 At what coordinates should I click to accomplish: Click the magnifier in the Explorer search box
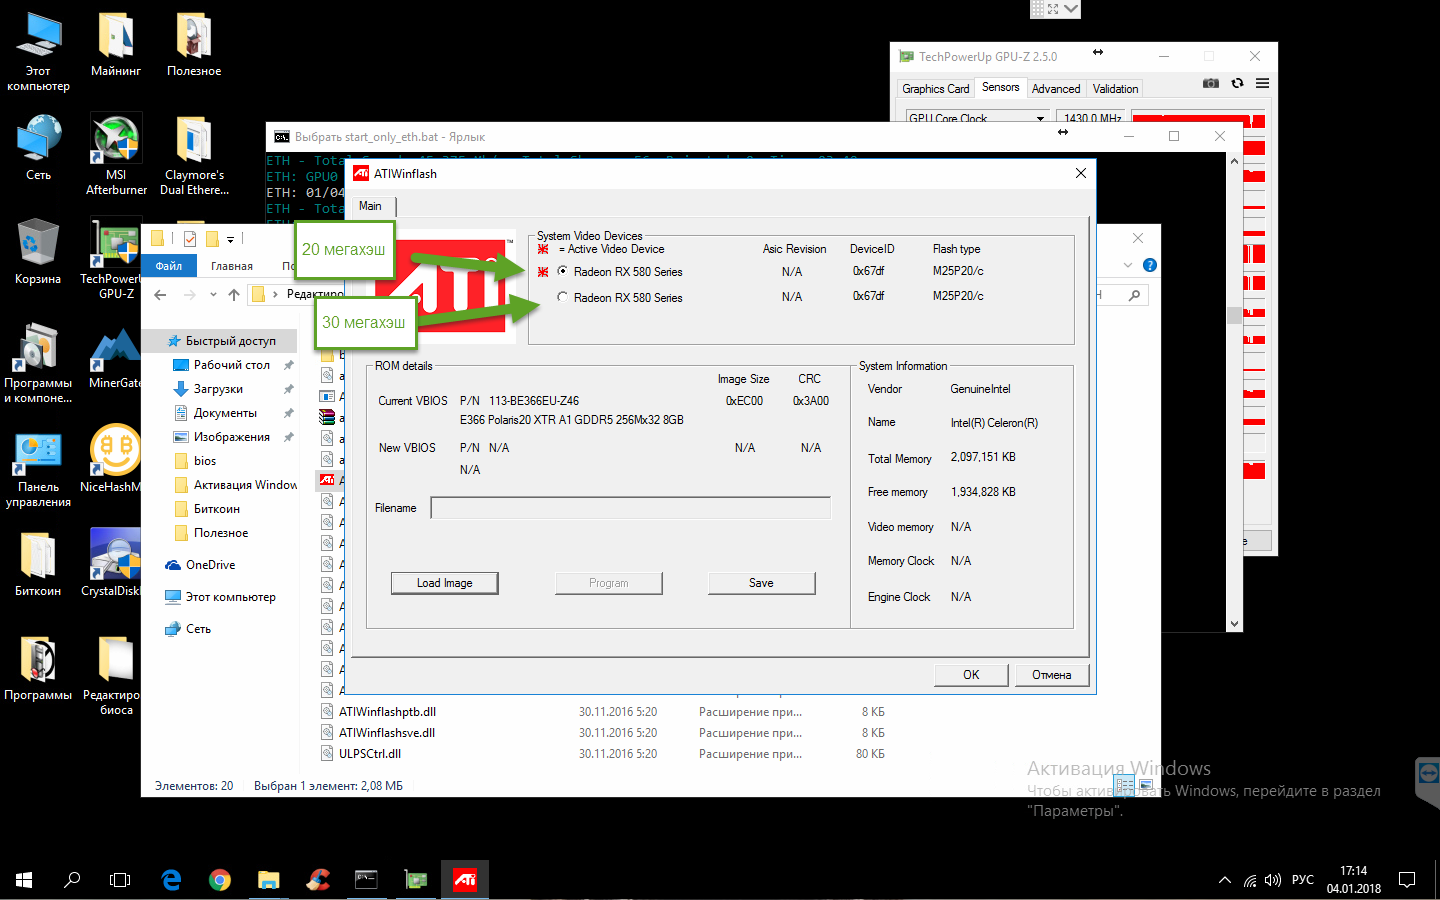point(1134,295)
